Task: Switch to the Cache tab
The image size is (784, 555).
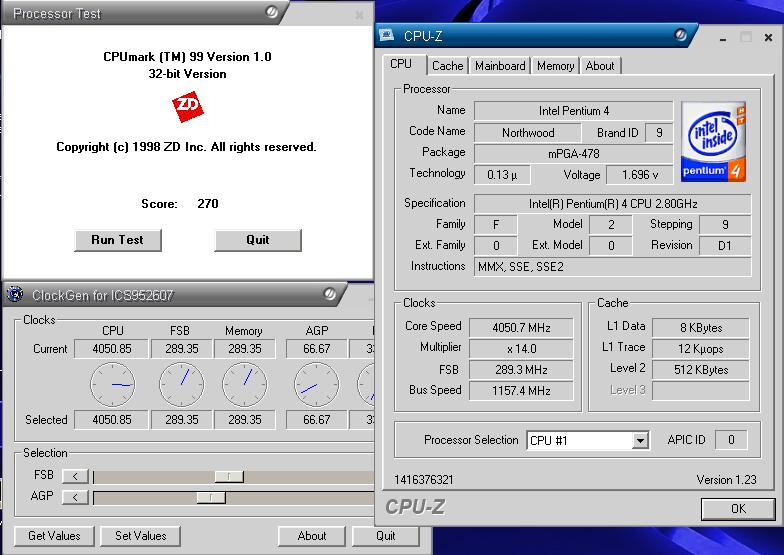Action: pos(448,66)
